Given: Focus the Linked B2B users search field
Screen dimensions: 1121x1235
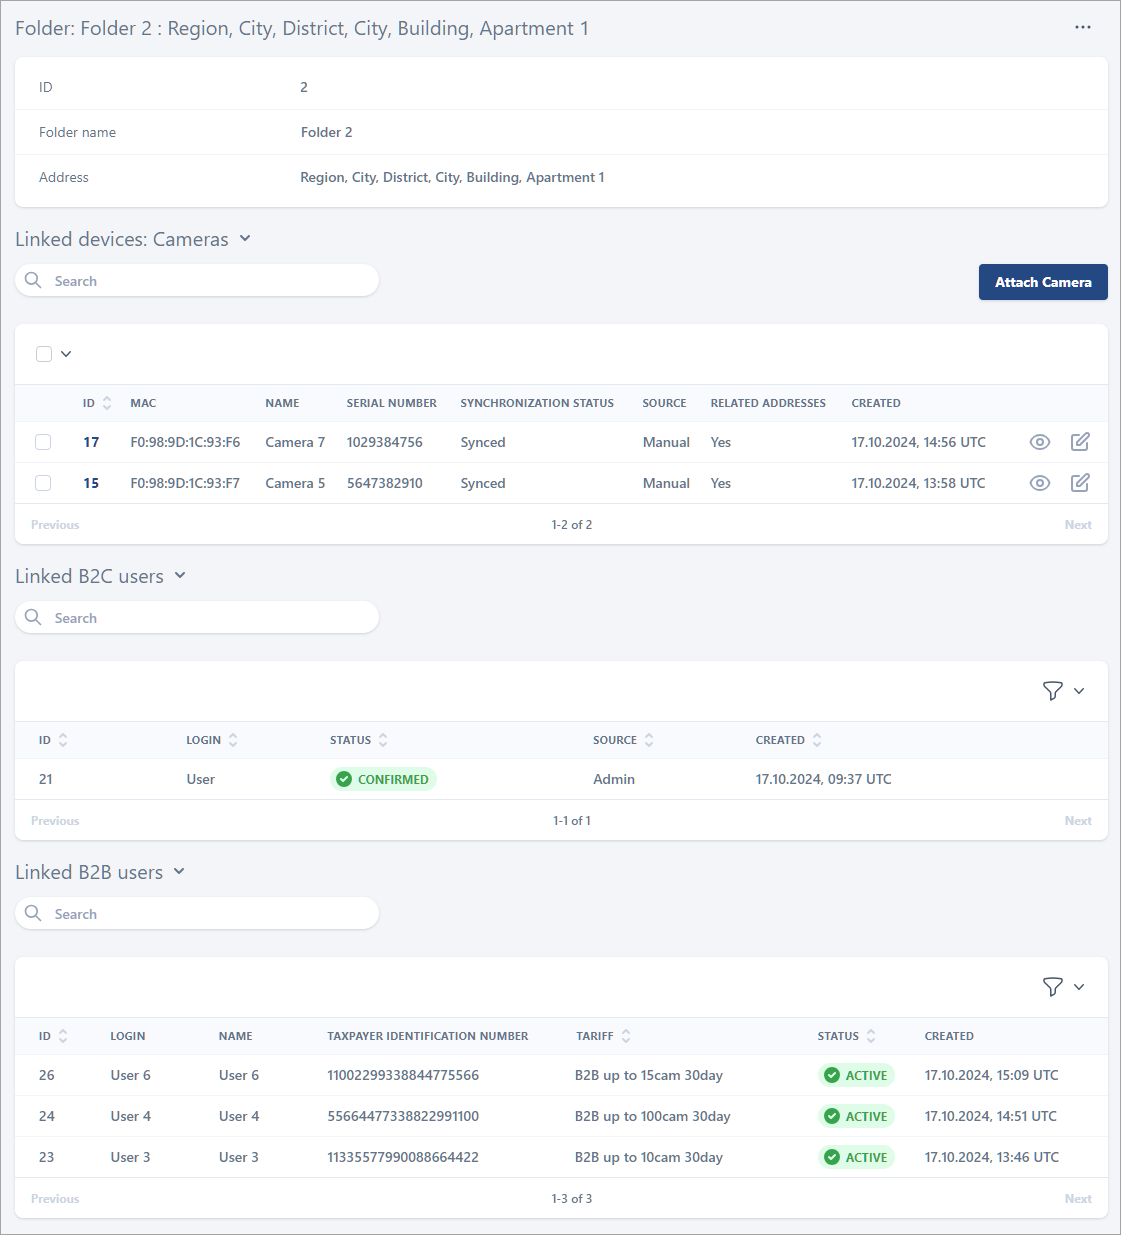Looking at the screenshot, I should tap(210, 914).
